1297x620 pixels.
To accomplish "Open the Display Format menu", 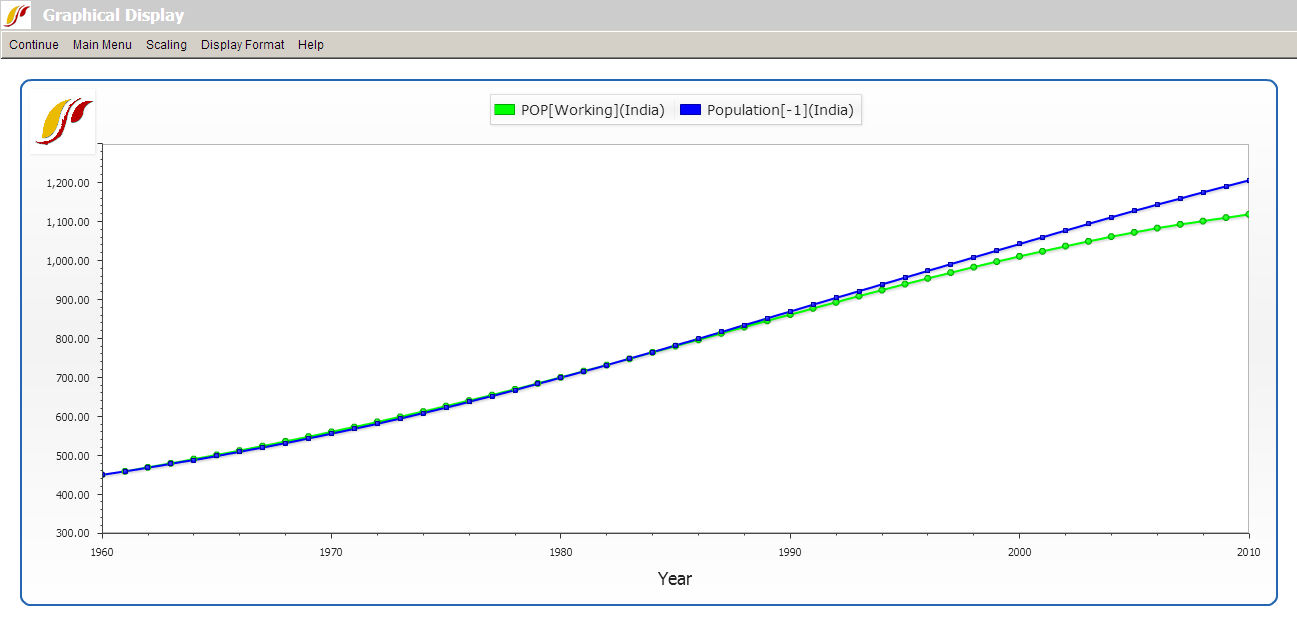I will [x=242, y=45].
